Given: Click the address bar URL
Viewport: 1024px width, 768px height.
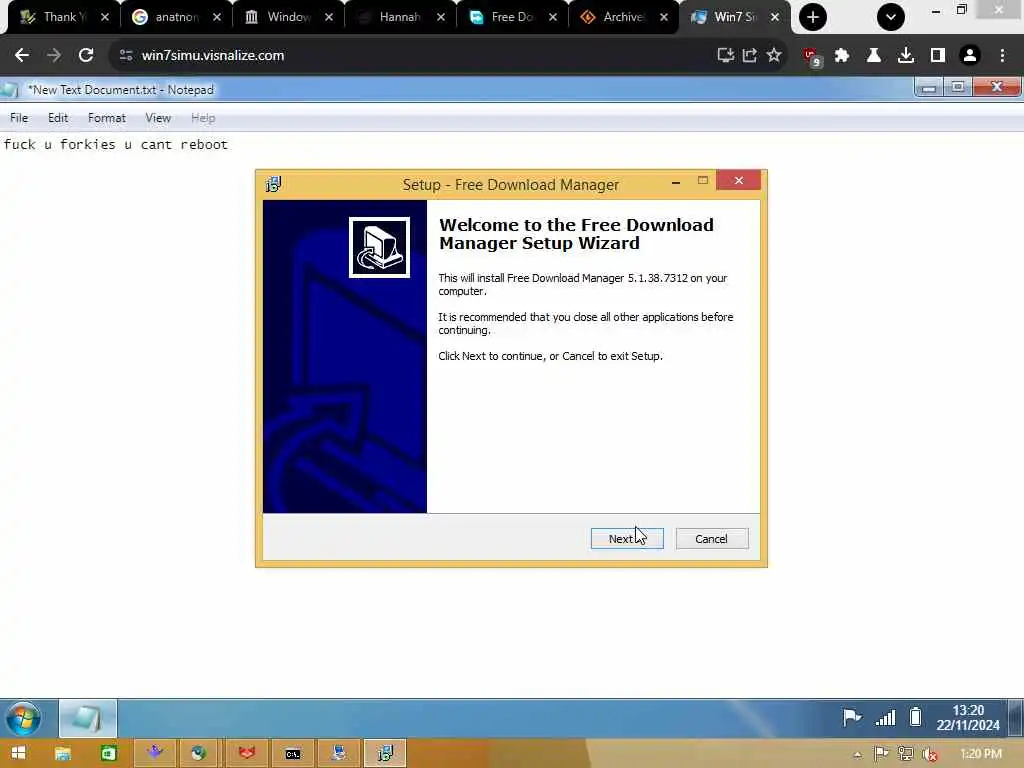Looking at the screenshot, I should pos(213,56).
